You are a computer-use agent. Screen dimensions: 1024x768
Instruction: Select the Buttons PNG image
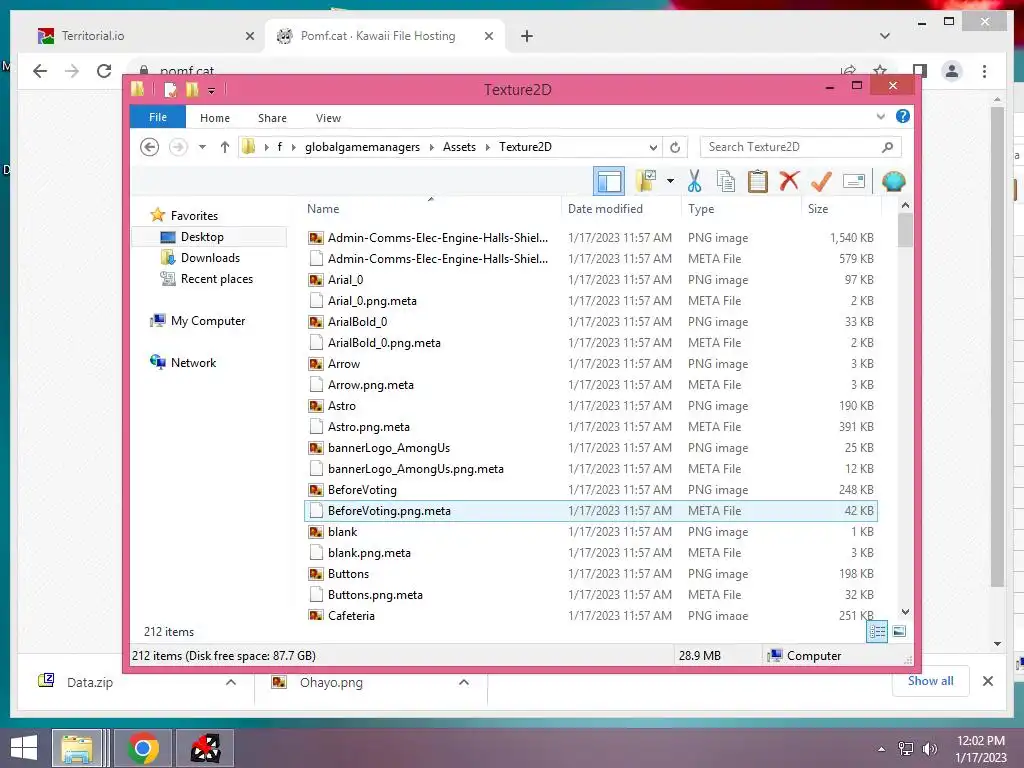click(x=590, y=573)
